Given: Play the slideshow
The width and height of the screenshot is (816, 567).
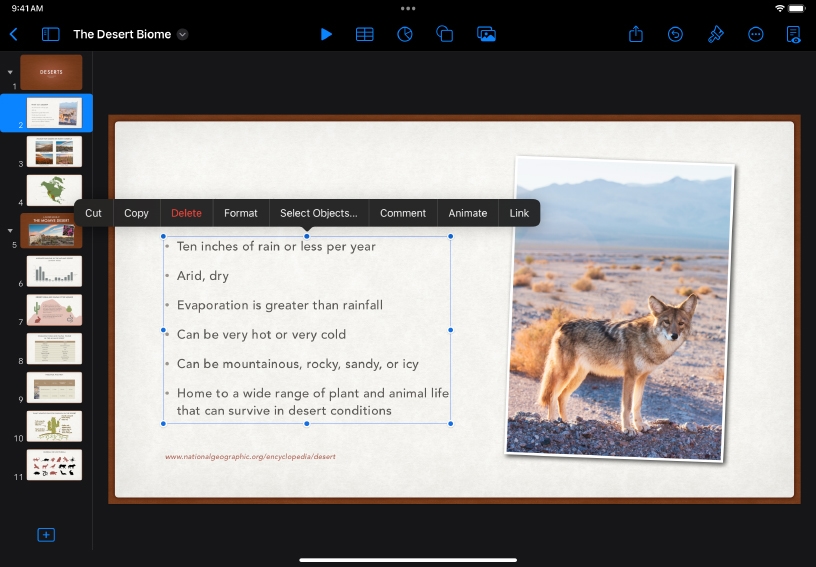Looking at the screenshot, I should click(x=326, y=34).
